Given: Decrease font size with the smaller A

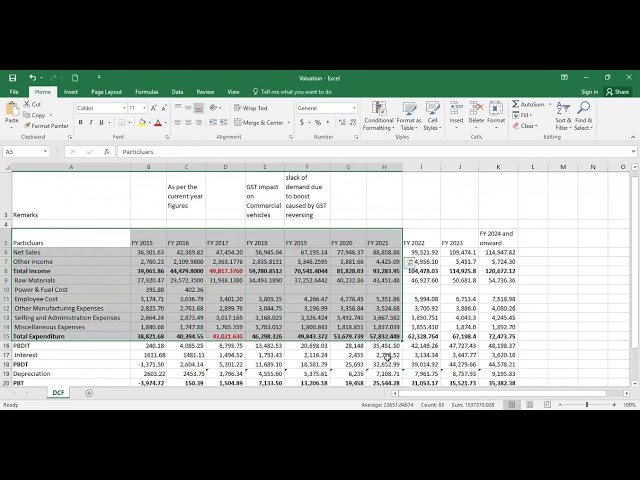Looking at the screenshot, I should point(164,108).
